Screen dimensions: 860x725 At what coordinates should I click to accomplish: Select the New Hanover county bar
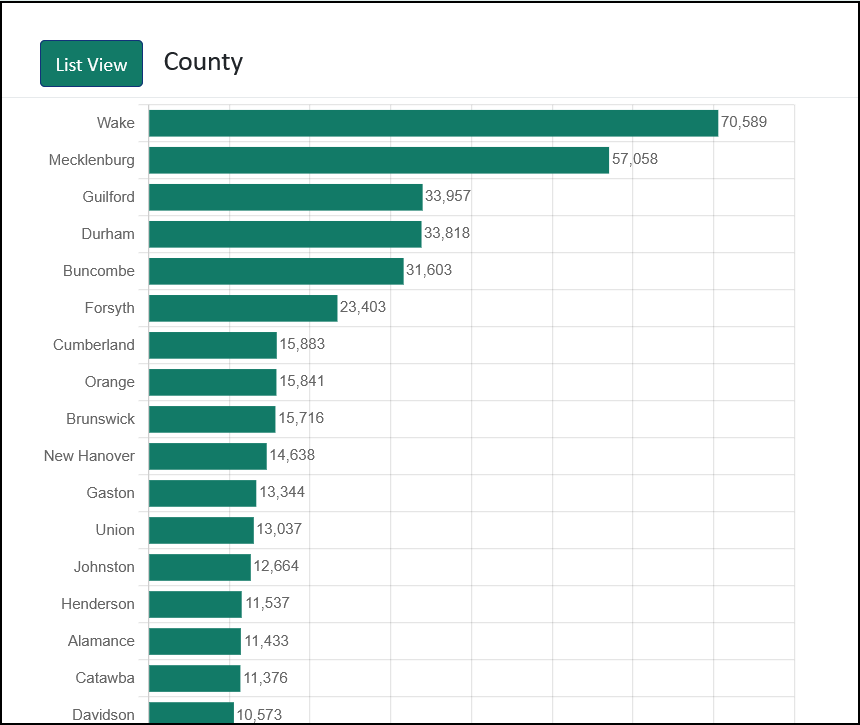tap(208, 456)
